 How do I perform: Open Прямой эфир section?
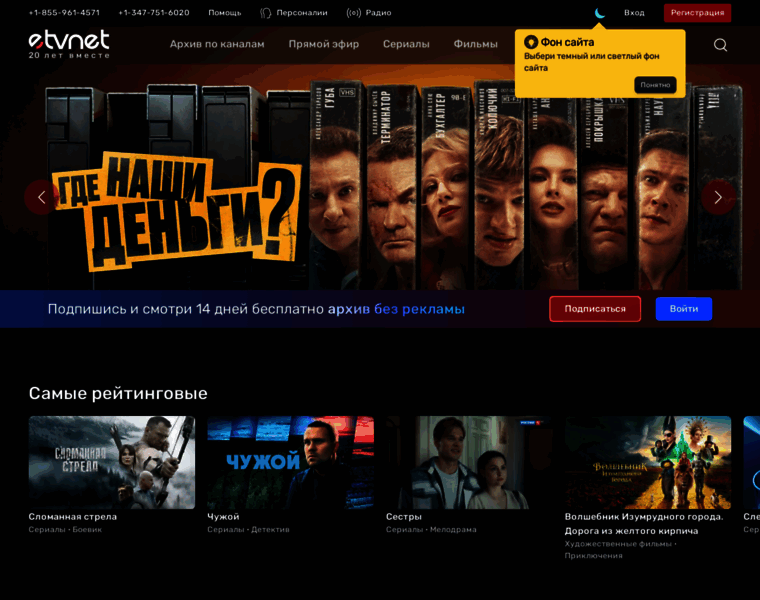point(324,44)
